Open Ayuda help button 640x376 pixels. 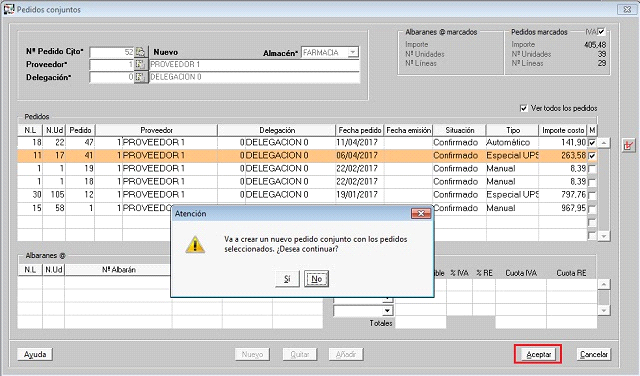35,354
